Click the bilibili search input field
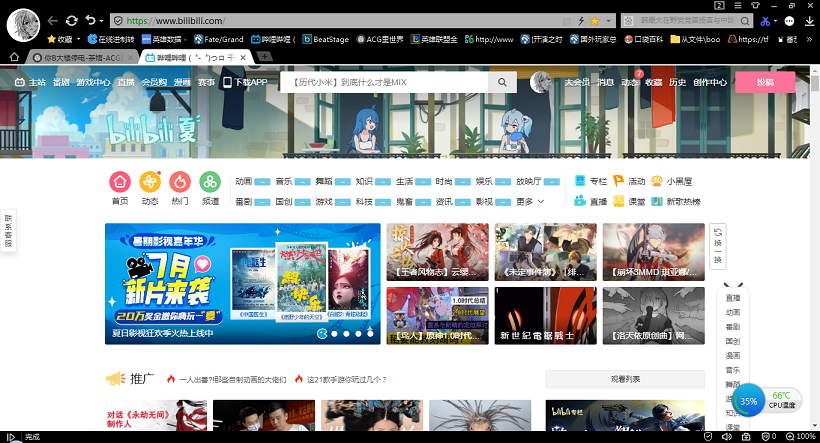 (x=384, y=82)
